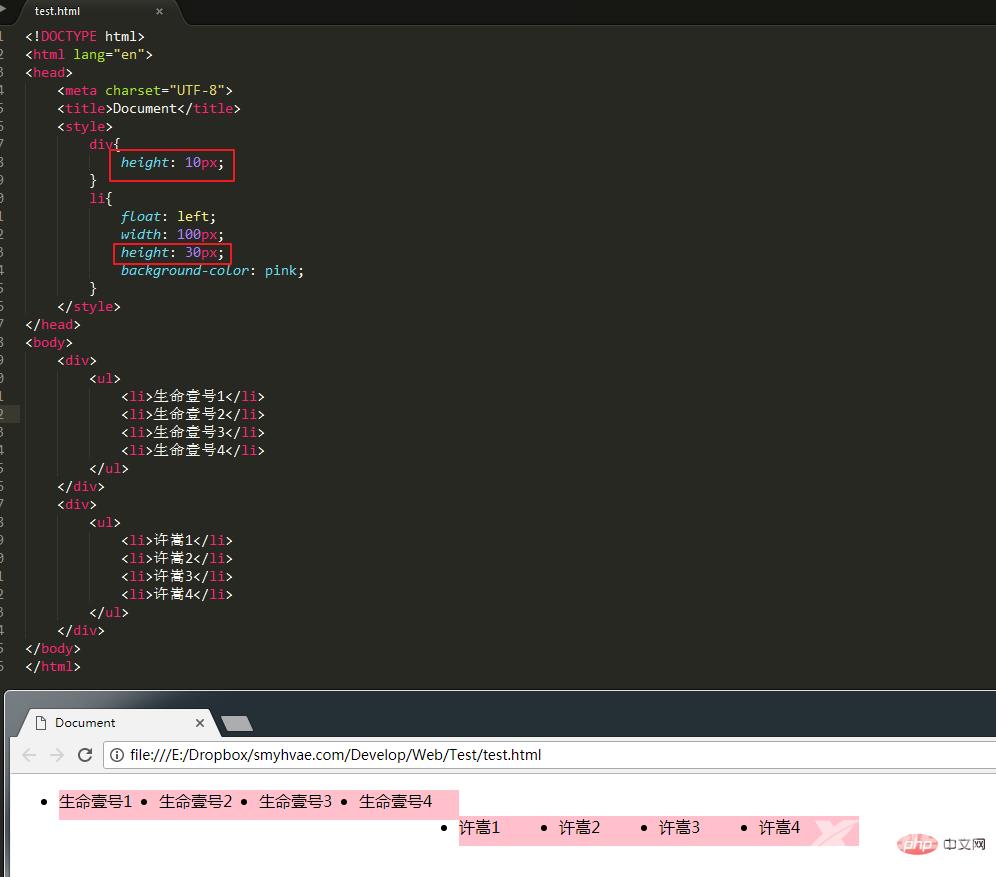This screenshot has height=877, width=996.
Task: Click the php 中文网 watermark logo
Action: (940, 845)
